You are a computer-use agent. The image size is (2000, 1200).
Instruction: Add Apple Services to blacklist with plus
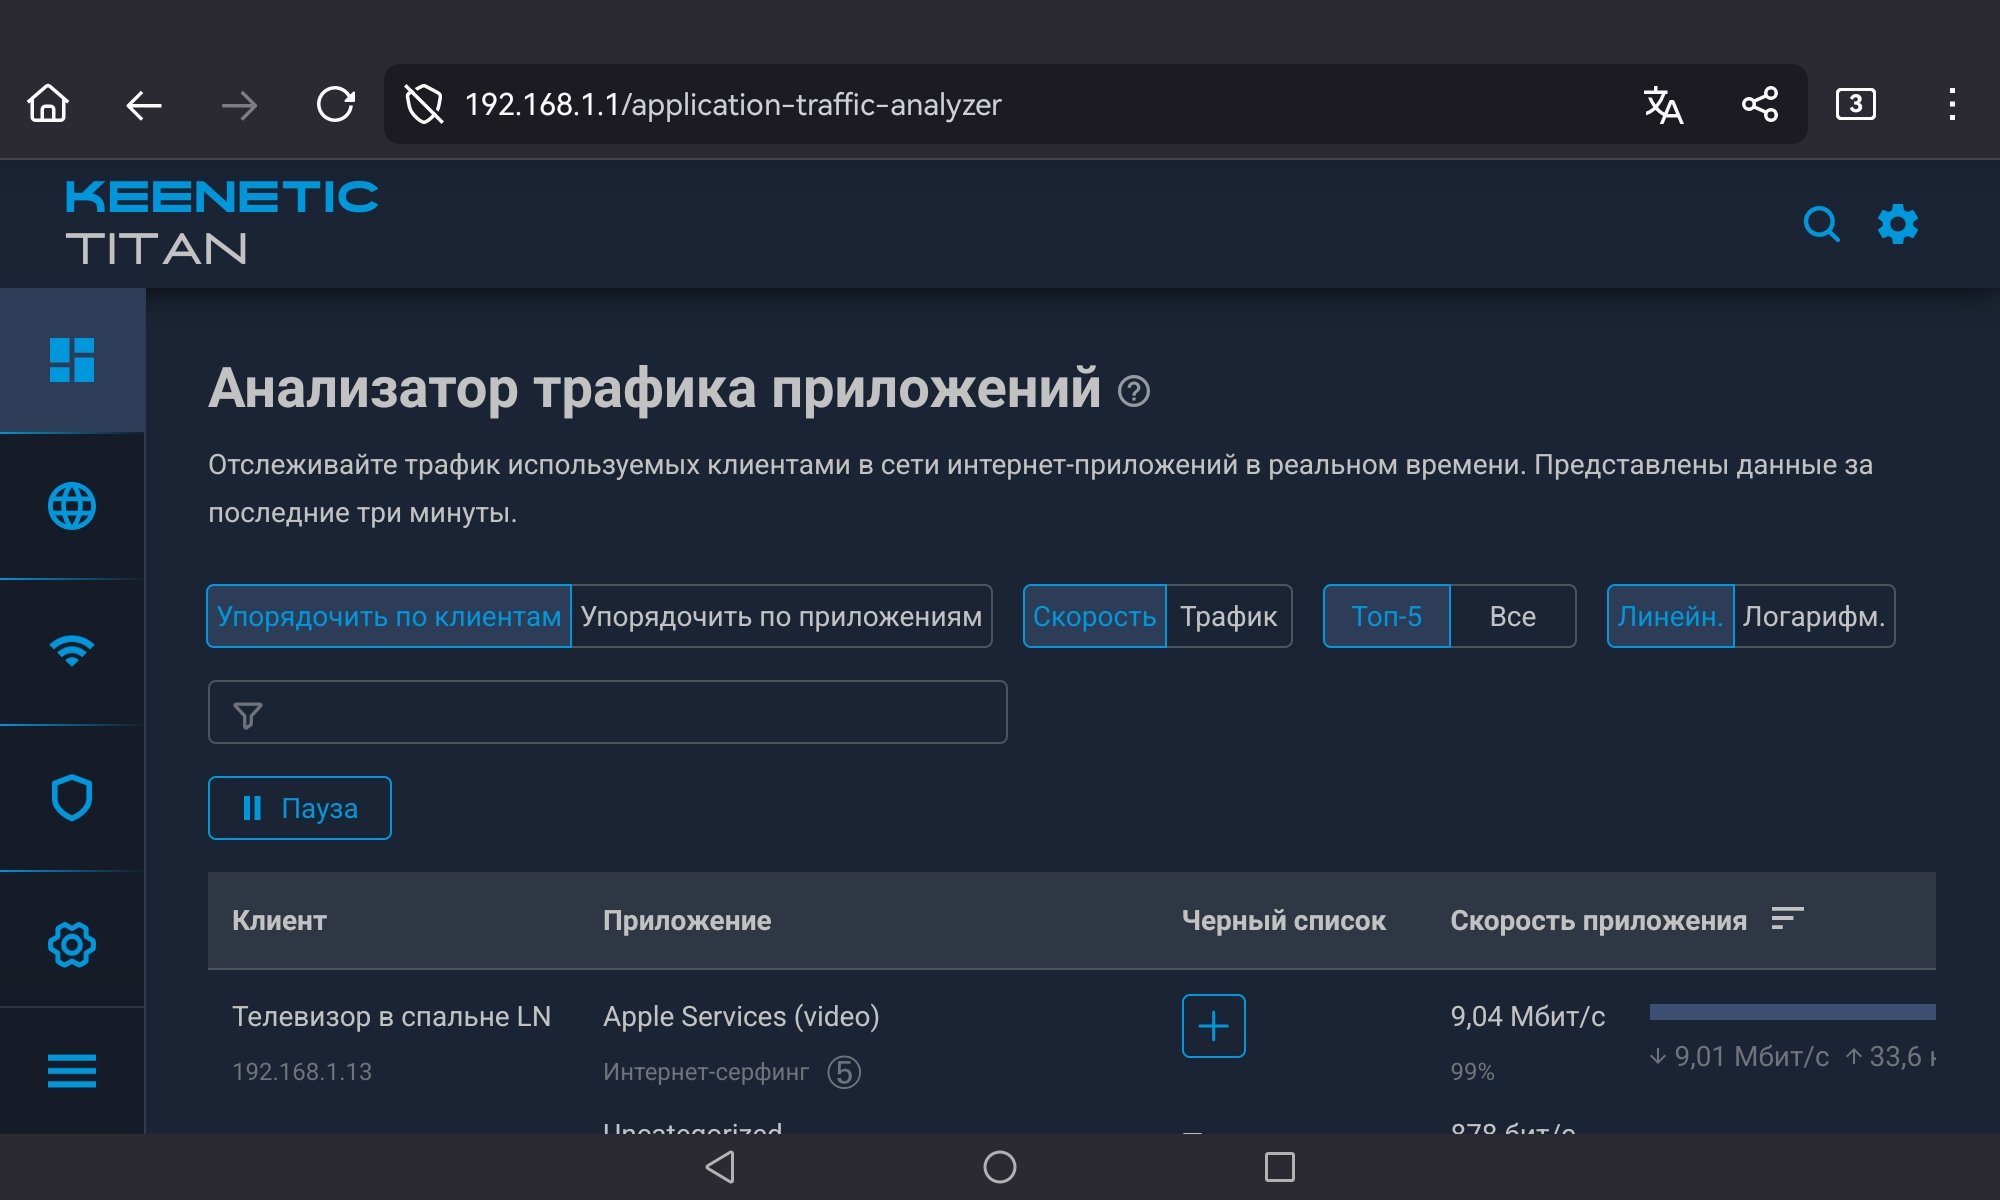pyautogui.click(x=1213, y=1026)
